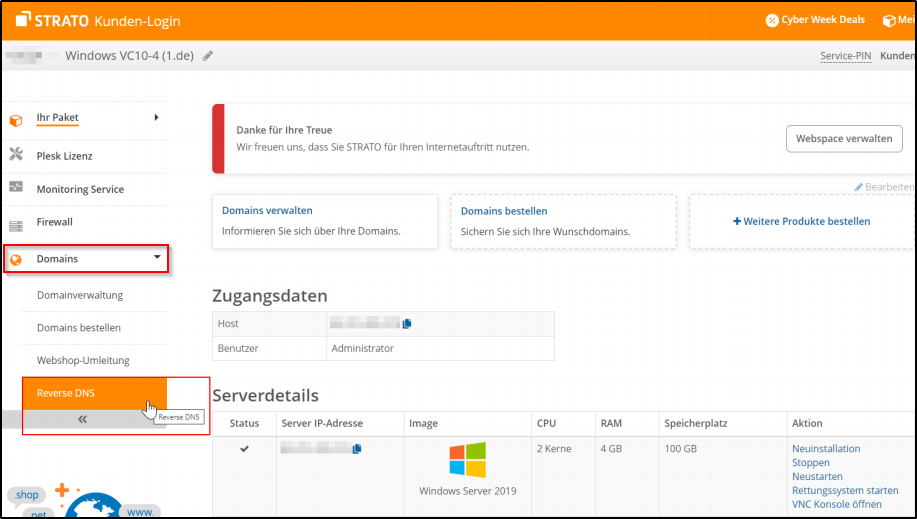The height and width of the screenshot is (519, 917).
Task: Click the 4 GB RAM cell
Action: [611, 449]
